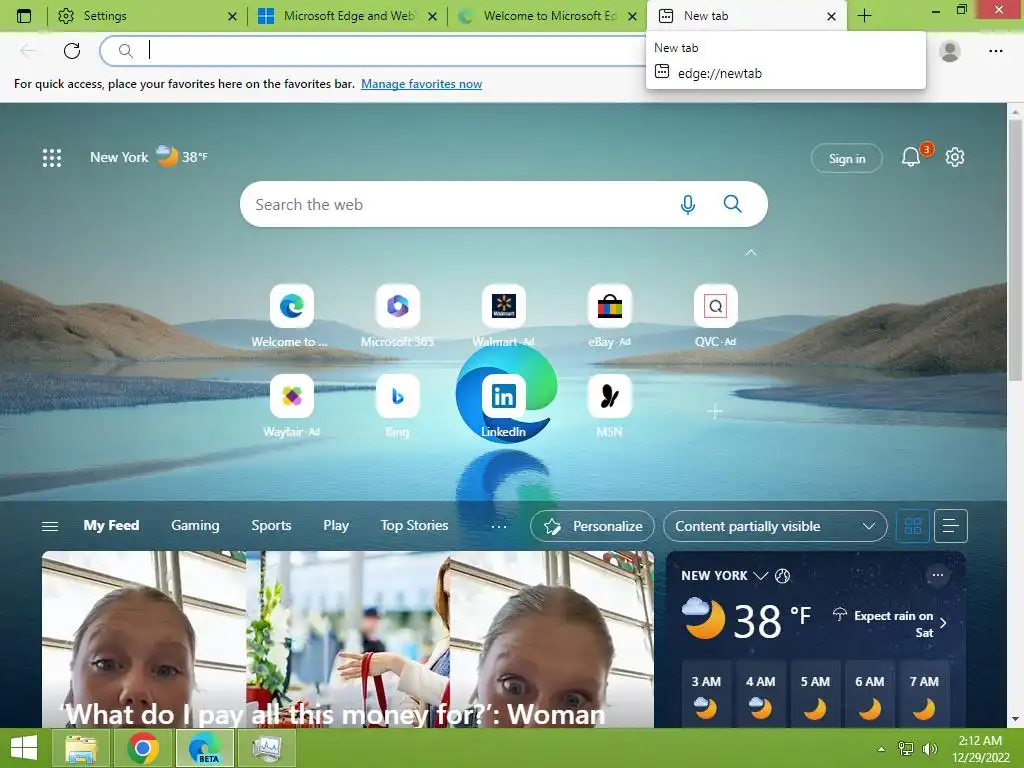
Task: Switch feed to list layout view
Action: [951, 526]
